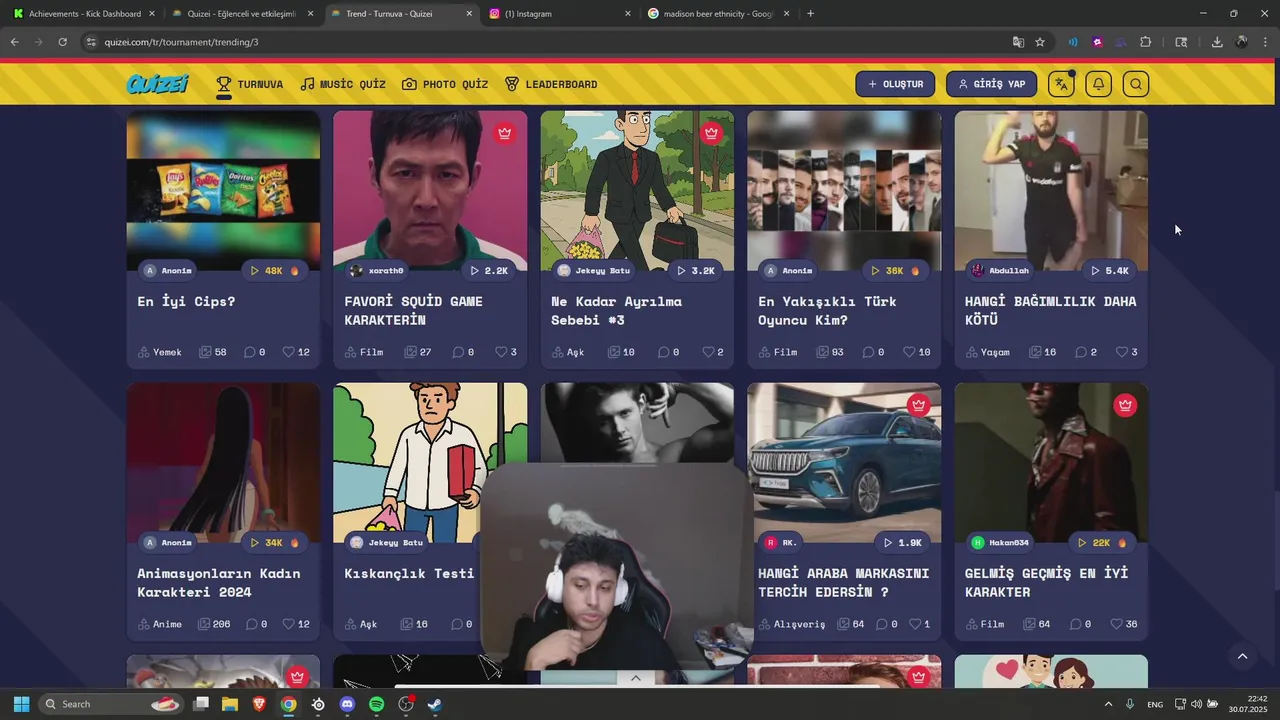
Task: Click the Windows taskbar Search box
Action: 112,704
